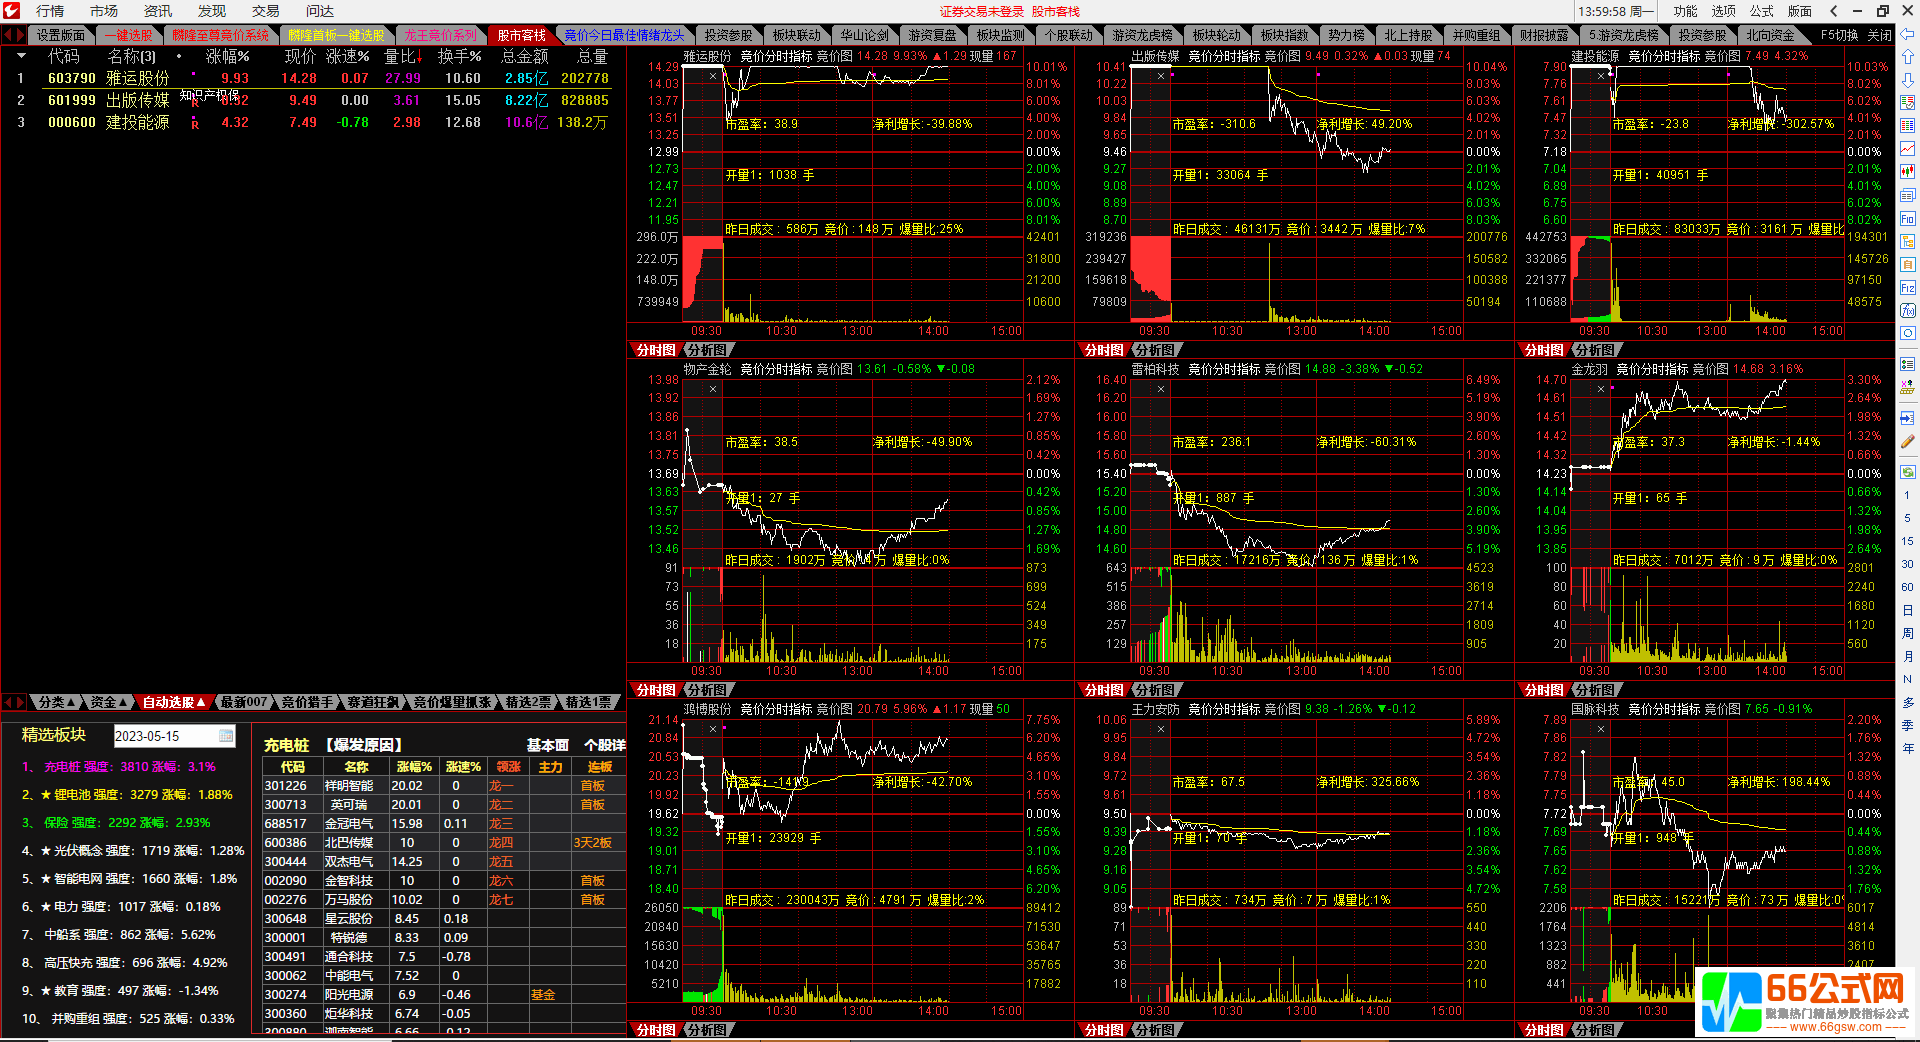The image size is (1920, 1042).
Task: Click the f(x) formula icon in sidebar
Action: point(1907,311)
